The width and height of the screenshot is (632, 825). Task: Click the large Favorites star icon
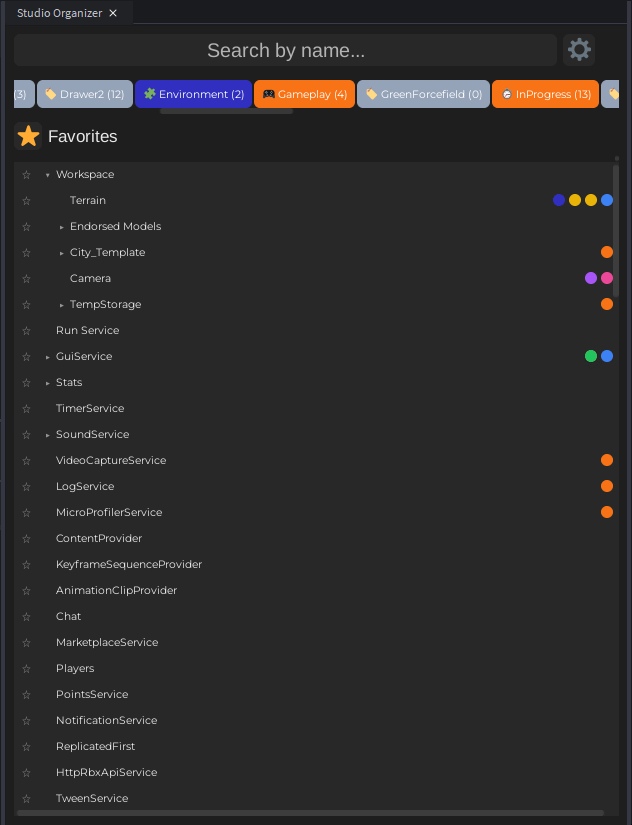[29, 137]
